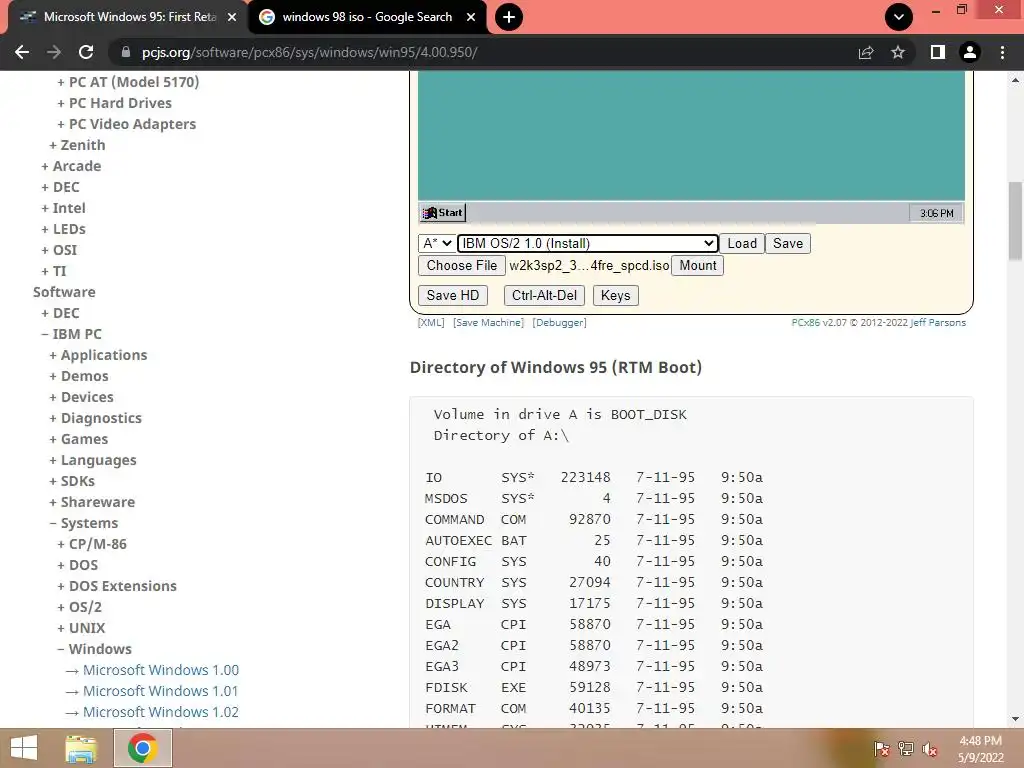The height and width of the screenshot is (768, 1024).
Task: Click the emulator clock showing 3:06 PM
Action: pos(936,213)
